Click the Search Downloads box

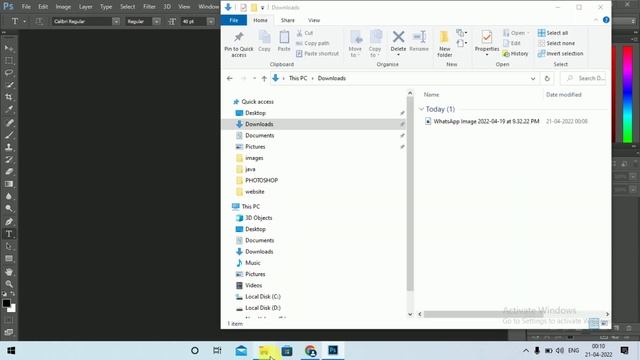pos(583,78)
